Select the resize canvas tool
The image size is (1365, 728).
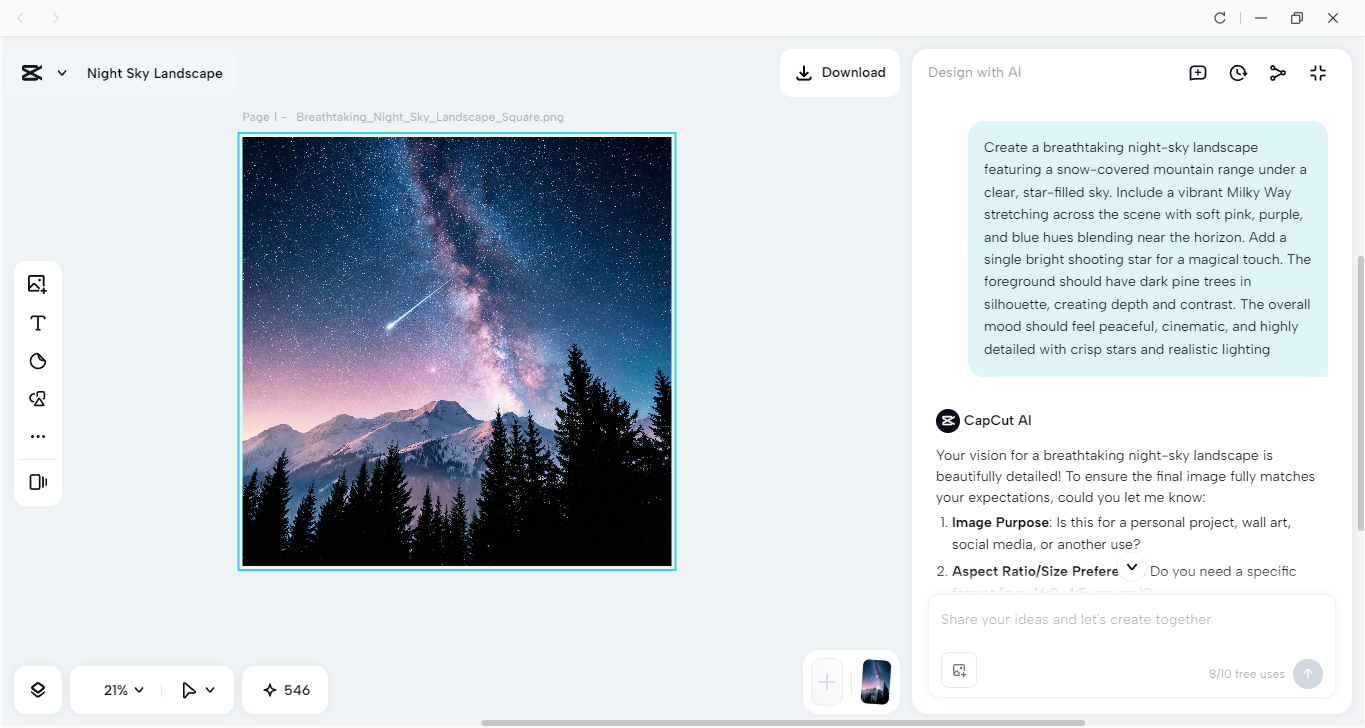[x=37, y=481]
